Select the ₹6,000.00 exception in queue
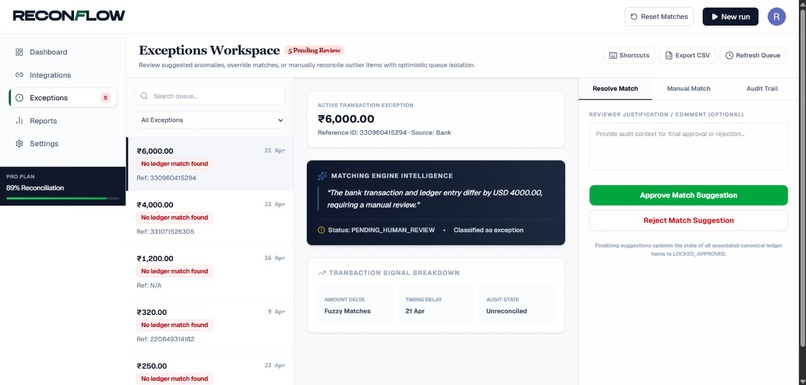Image resolution: width=806 pixels, height=385 pixels. point(210,164)
